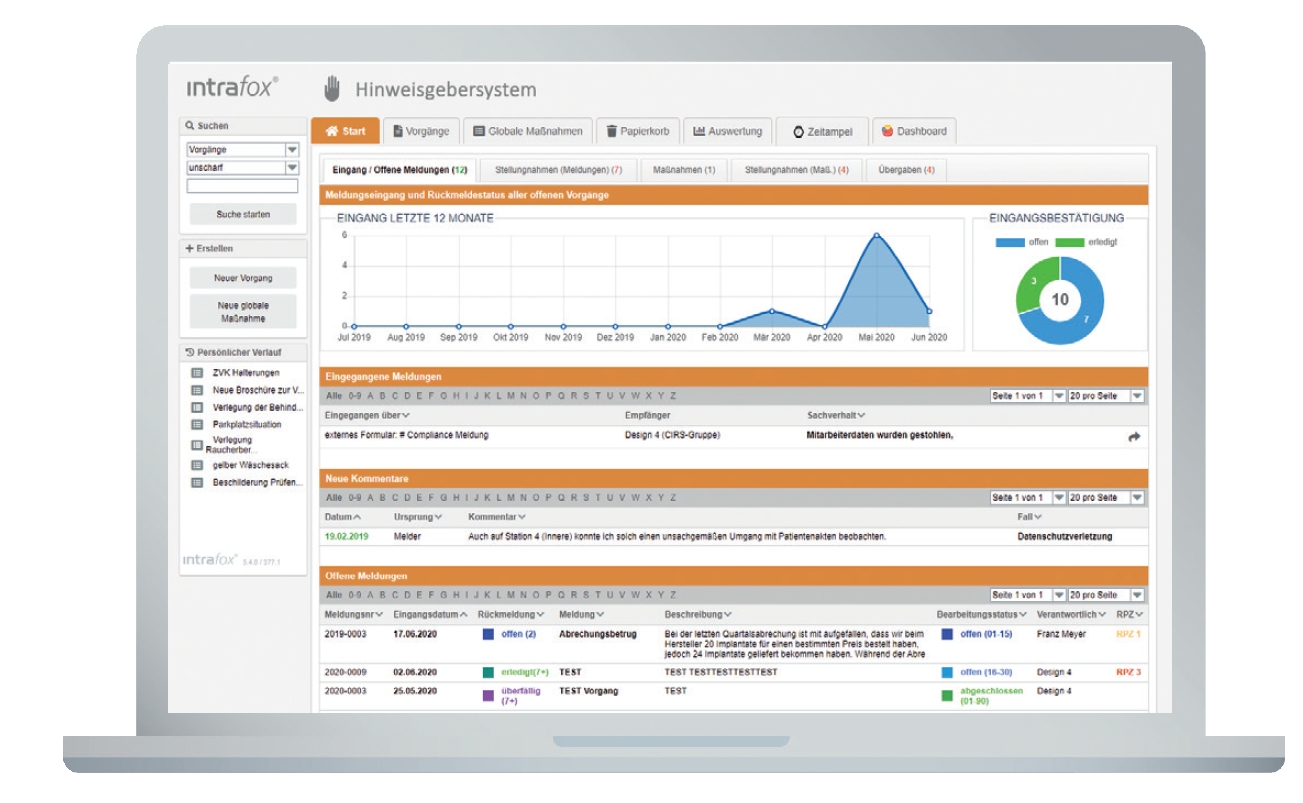Click the Suche starten button
This screenshot has width=1303, height=803.
(x=243, y=214)
